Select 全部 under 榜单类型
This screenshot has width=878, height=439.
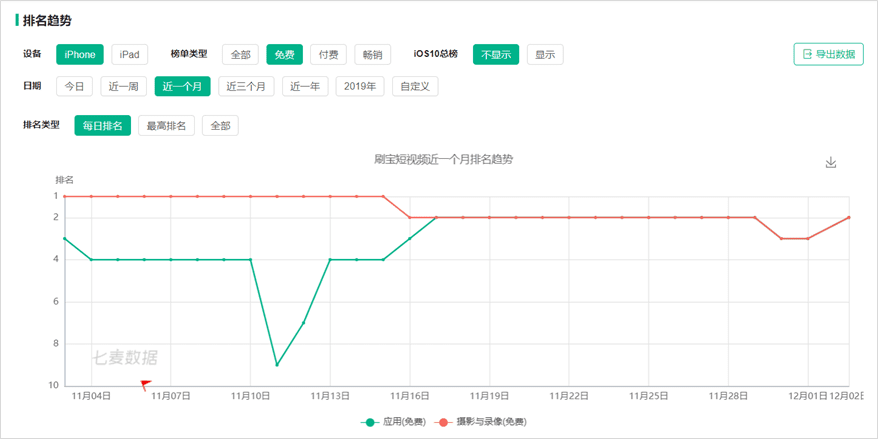click(240, 54)
